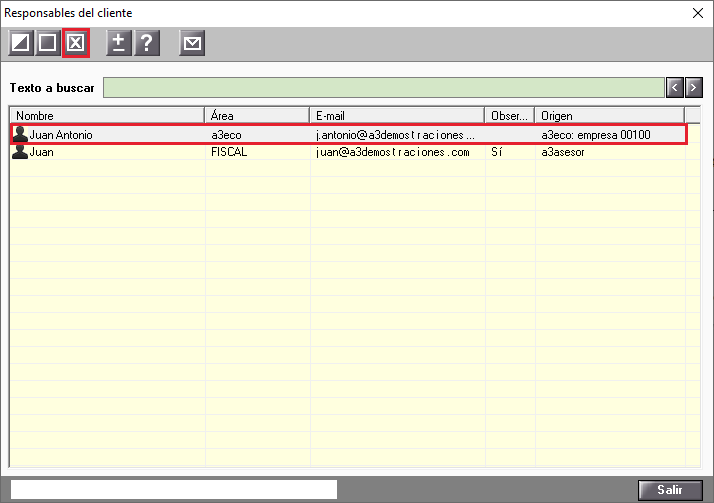This screenshot has height=503, width=714.
Task: Click the person icon in the FISCAL row
Action: coord(20,152)
